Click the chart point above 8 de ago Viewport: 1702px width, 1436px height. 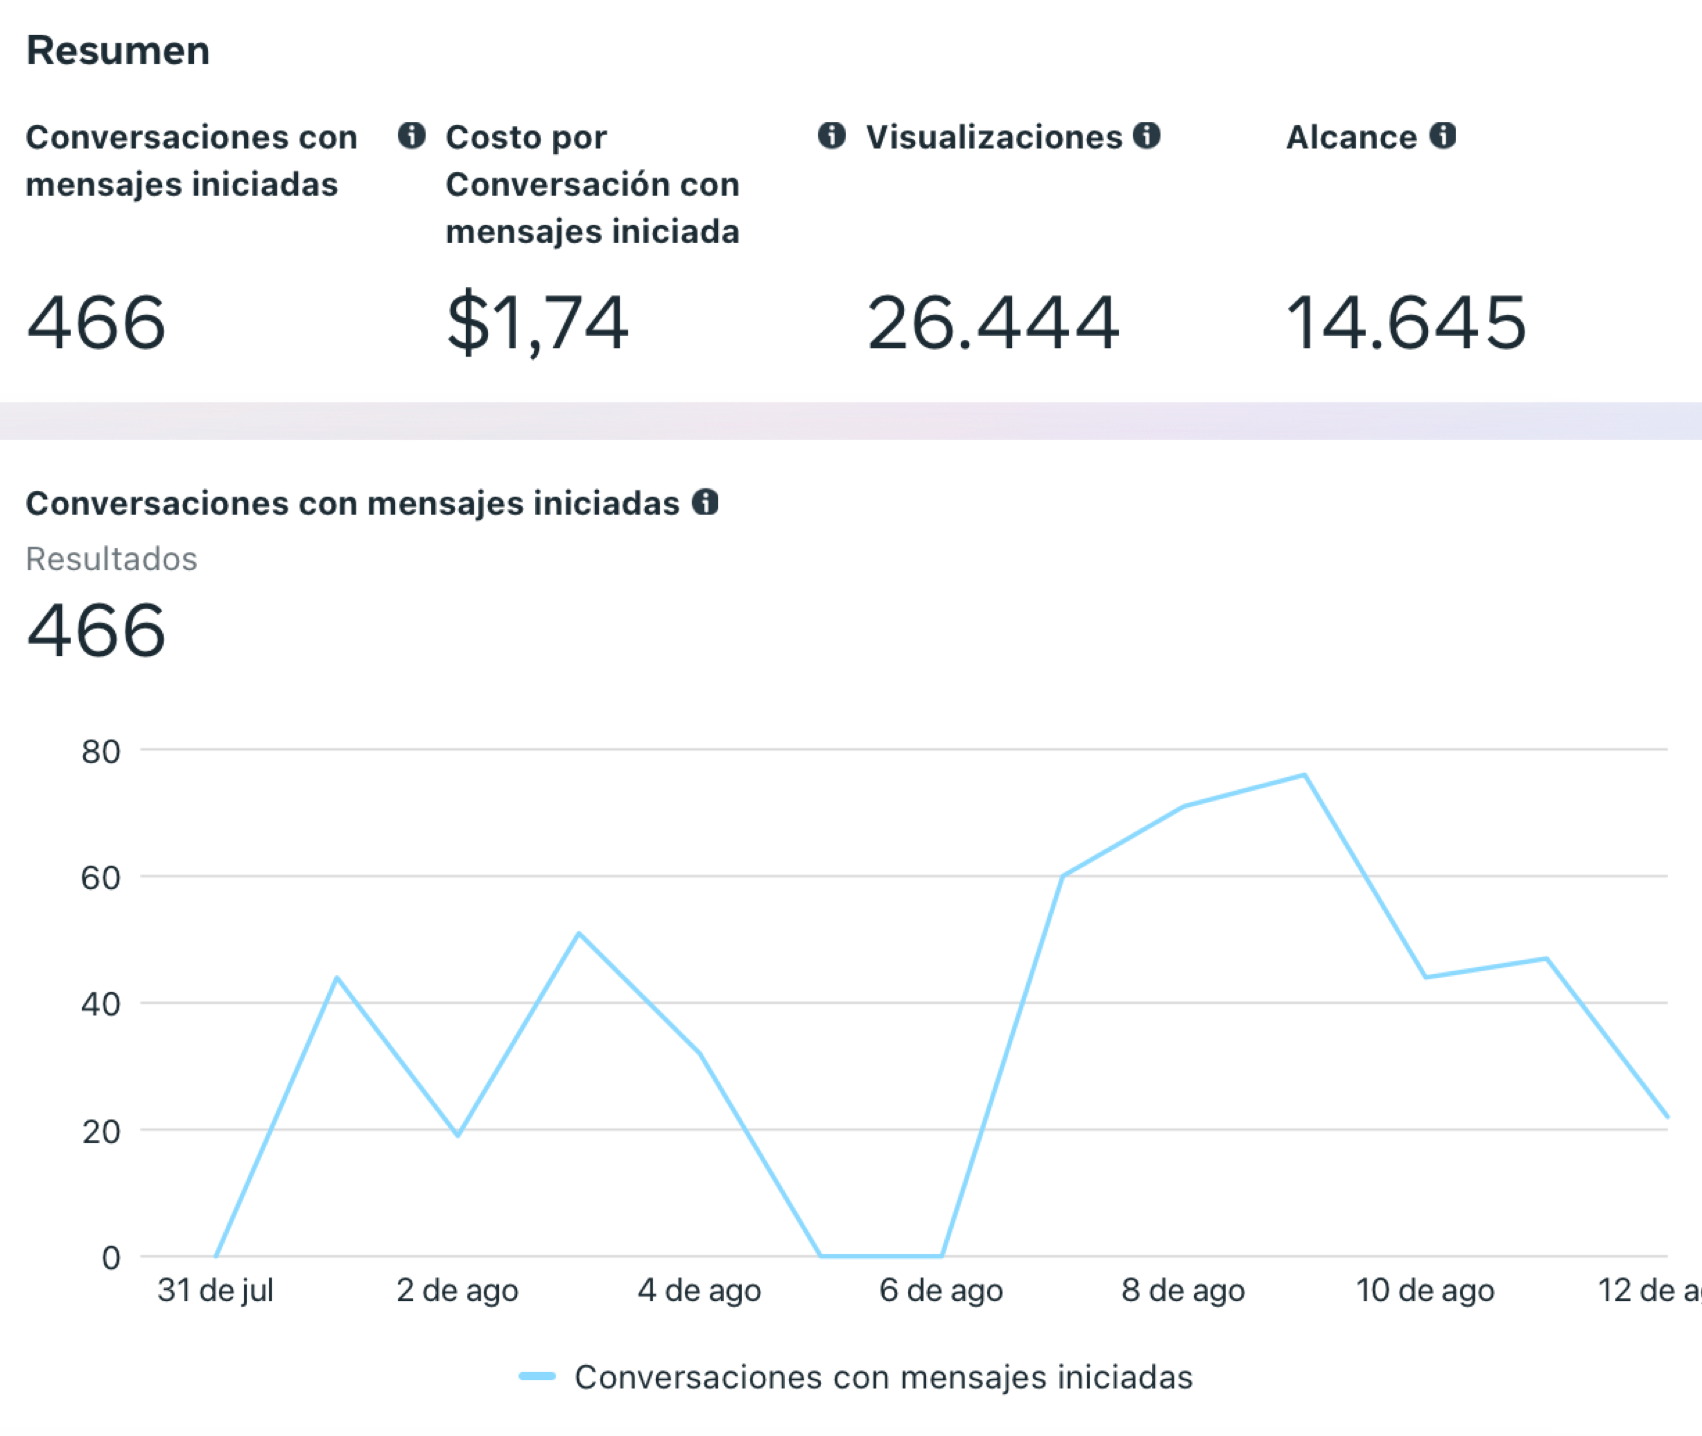pyautogui.click(x=1183, y=806)
